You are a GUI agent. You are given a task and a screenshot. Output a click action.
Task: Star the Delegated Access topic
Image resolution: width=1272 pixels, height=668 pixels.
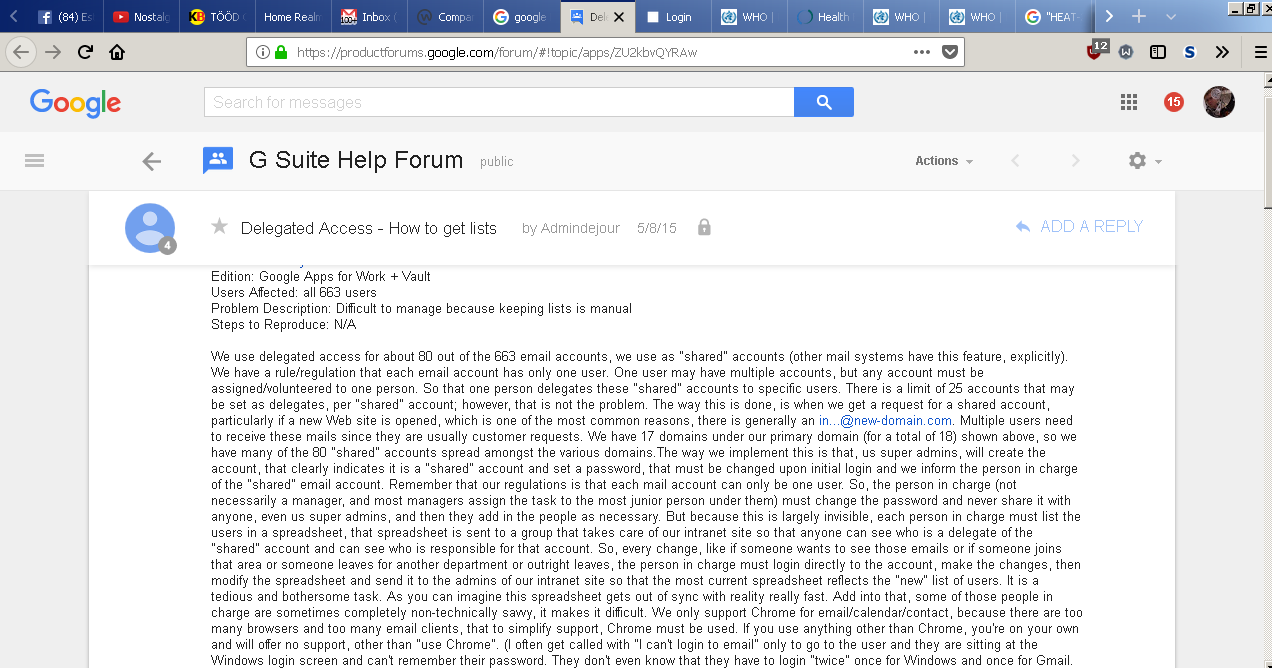click(x=220, y=226)
